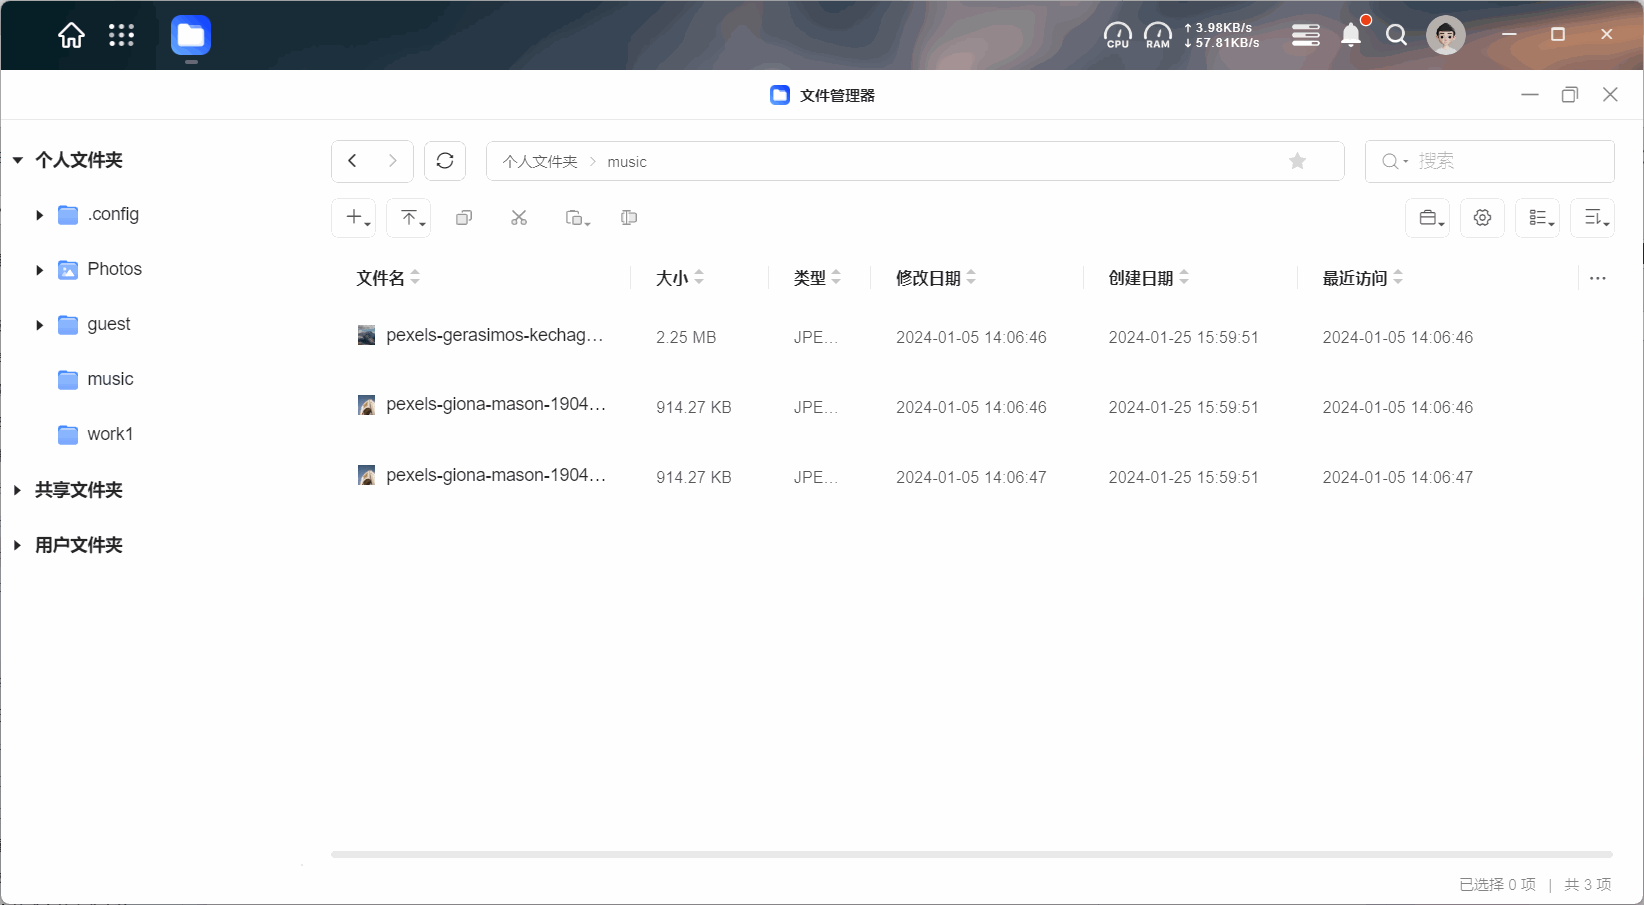Click 个人文件夹 sidebar heading label
This screenshot has width=1644, height=905.
pyautogui.click(x=79, y=160)
